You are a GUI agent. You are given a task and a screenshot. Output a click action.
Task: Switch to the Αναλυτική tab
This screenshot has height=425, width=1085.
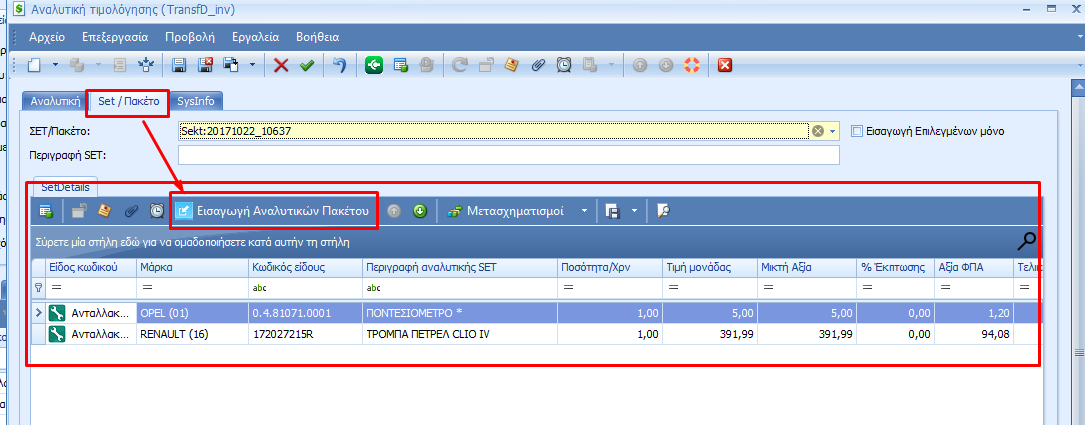55,101
